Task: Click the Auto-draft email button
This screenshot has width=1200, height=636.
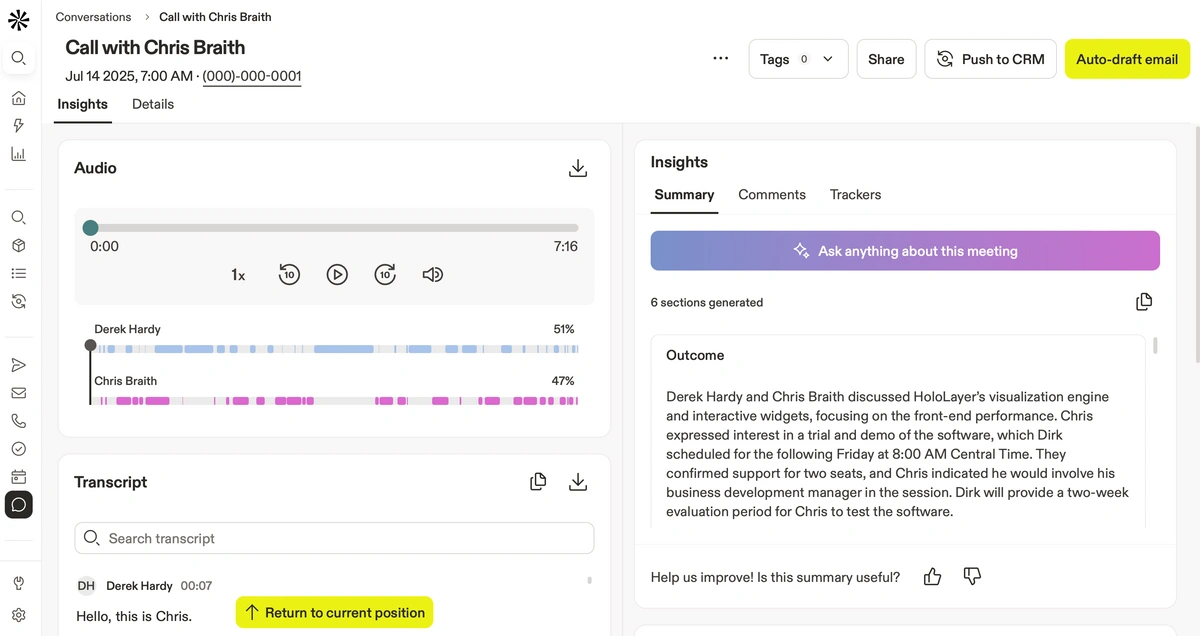Action: (1127, 59)
